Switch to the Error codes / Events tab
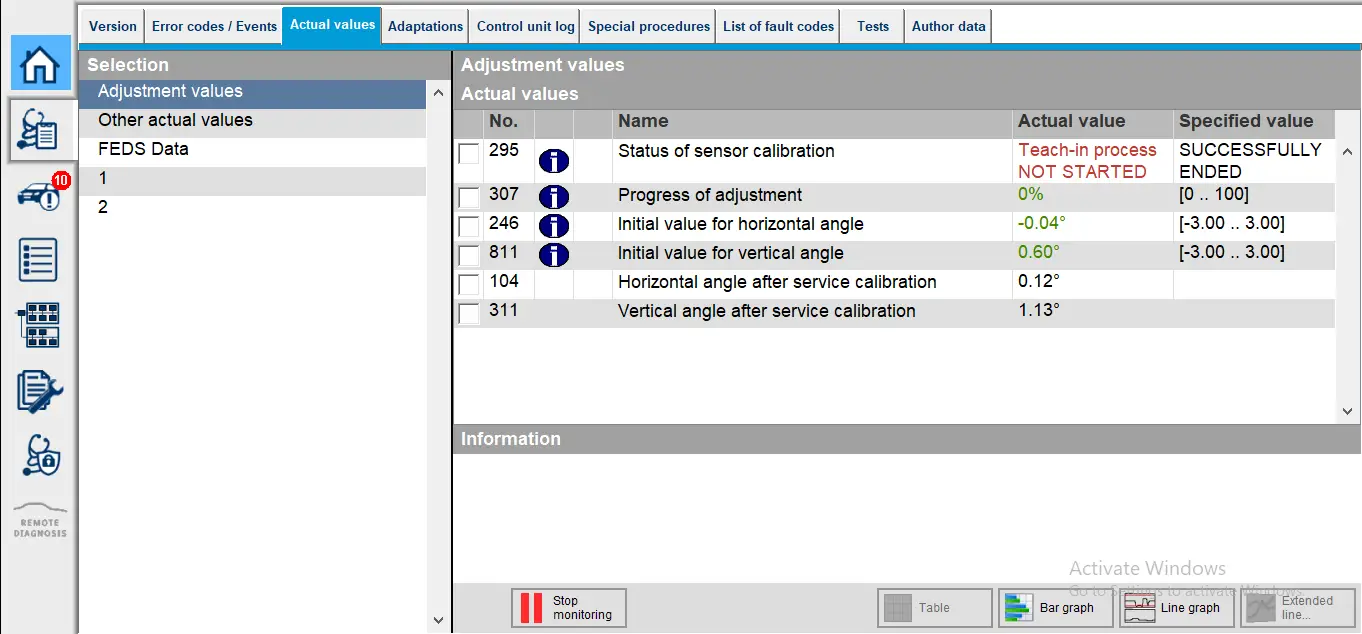Image resolution: width=1362 pixels, height=634 pixels. point(214,26)
